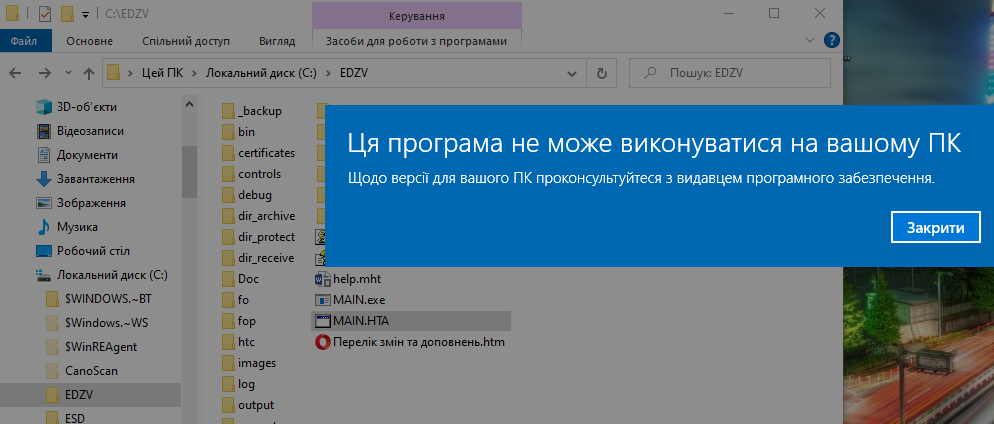Select the MAIN.exe file icon
Screen dimensions: 994x424
323,299
